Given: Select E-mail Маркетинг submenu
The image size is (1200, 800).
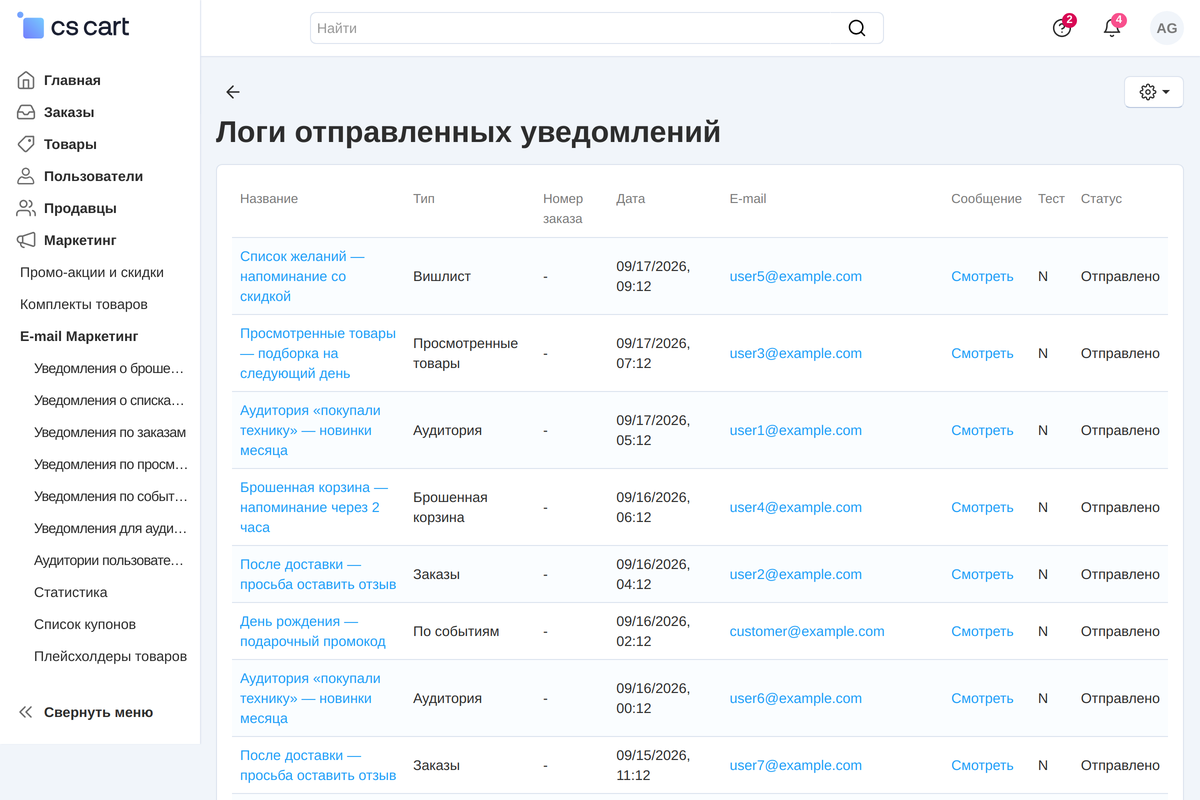Looking at the screenshot, I should 79,336.
